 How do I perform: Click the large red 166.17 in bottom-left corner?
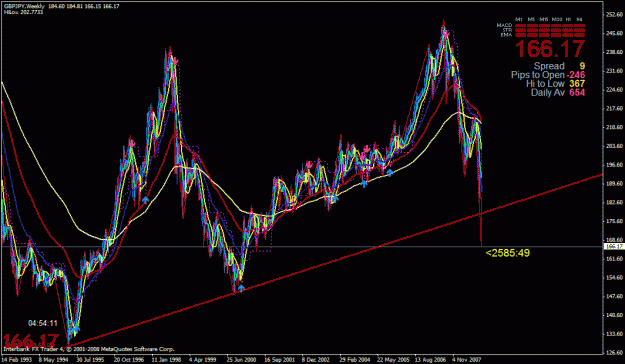click(31, 340)
